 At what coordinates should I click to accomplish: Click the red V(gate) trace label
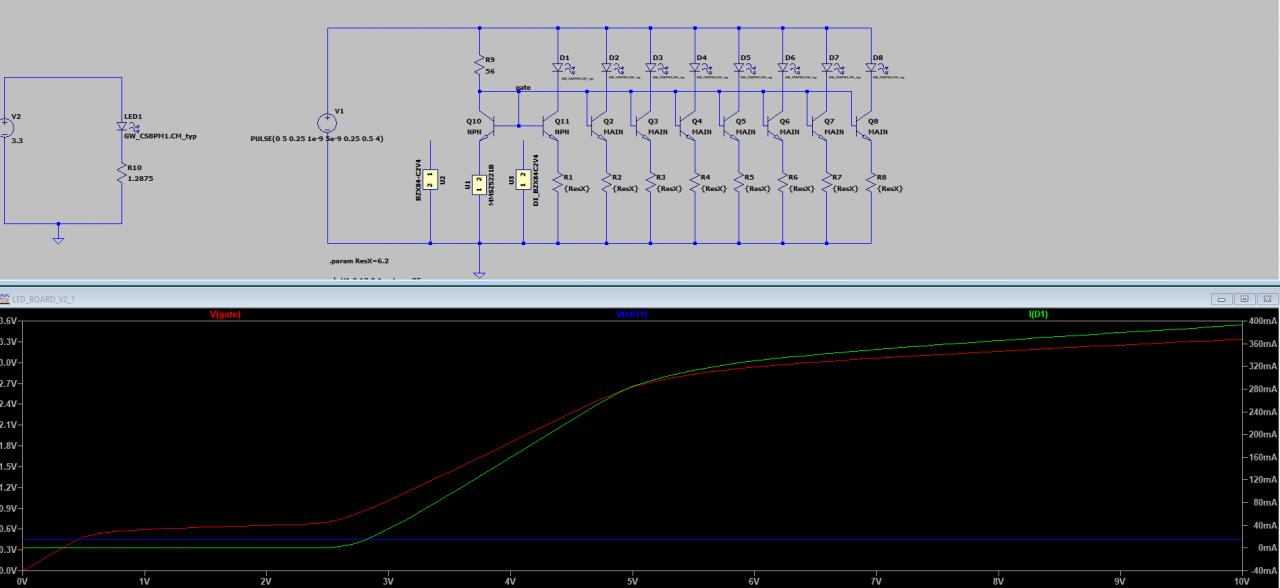(225, 315)
